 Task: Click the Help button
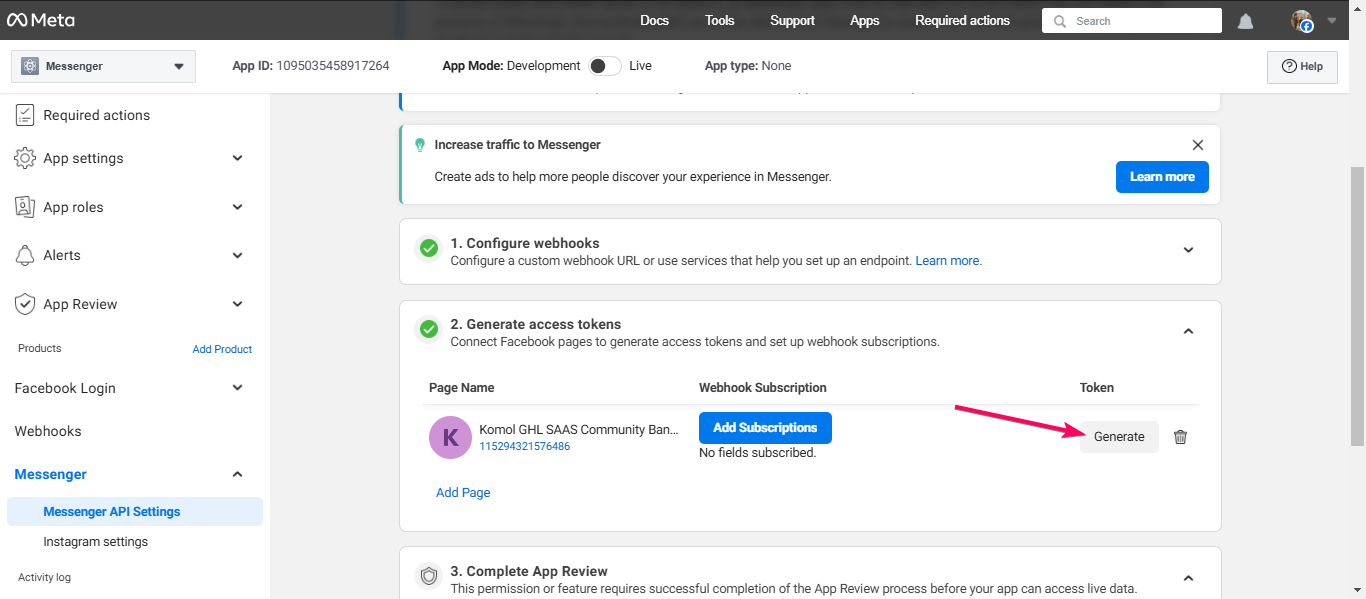point(1302,67)
